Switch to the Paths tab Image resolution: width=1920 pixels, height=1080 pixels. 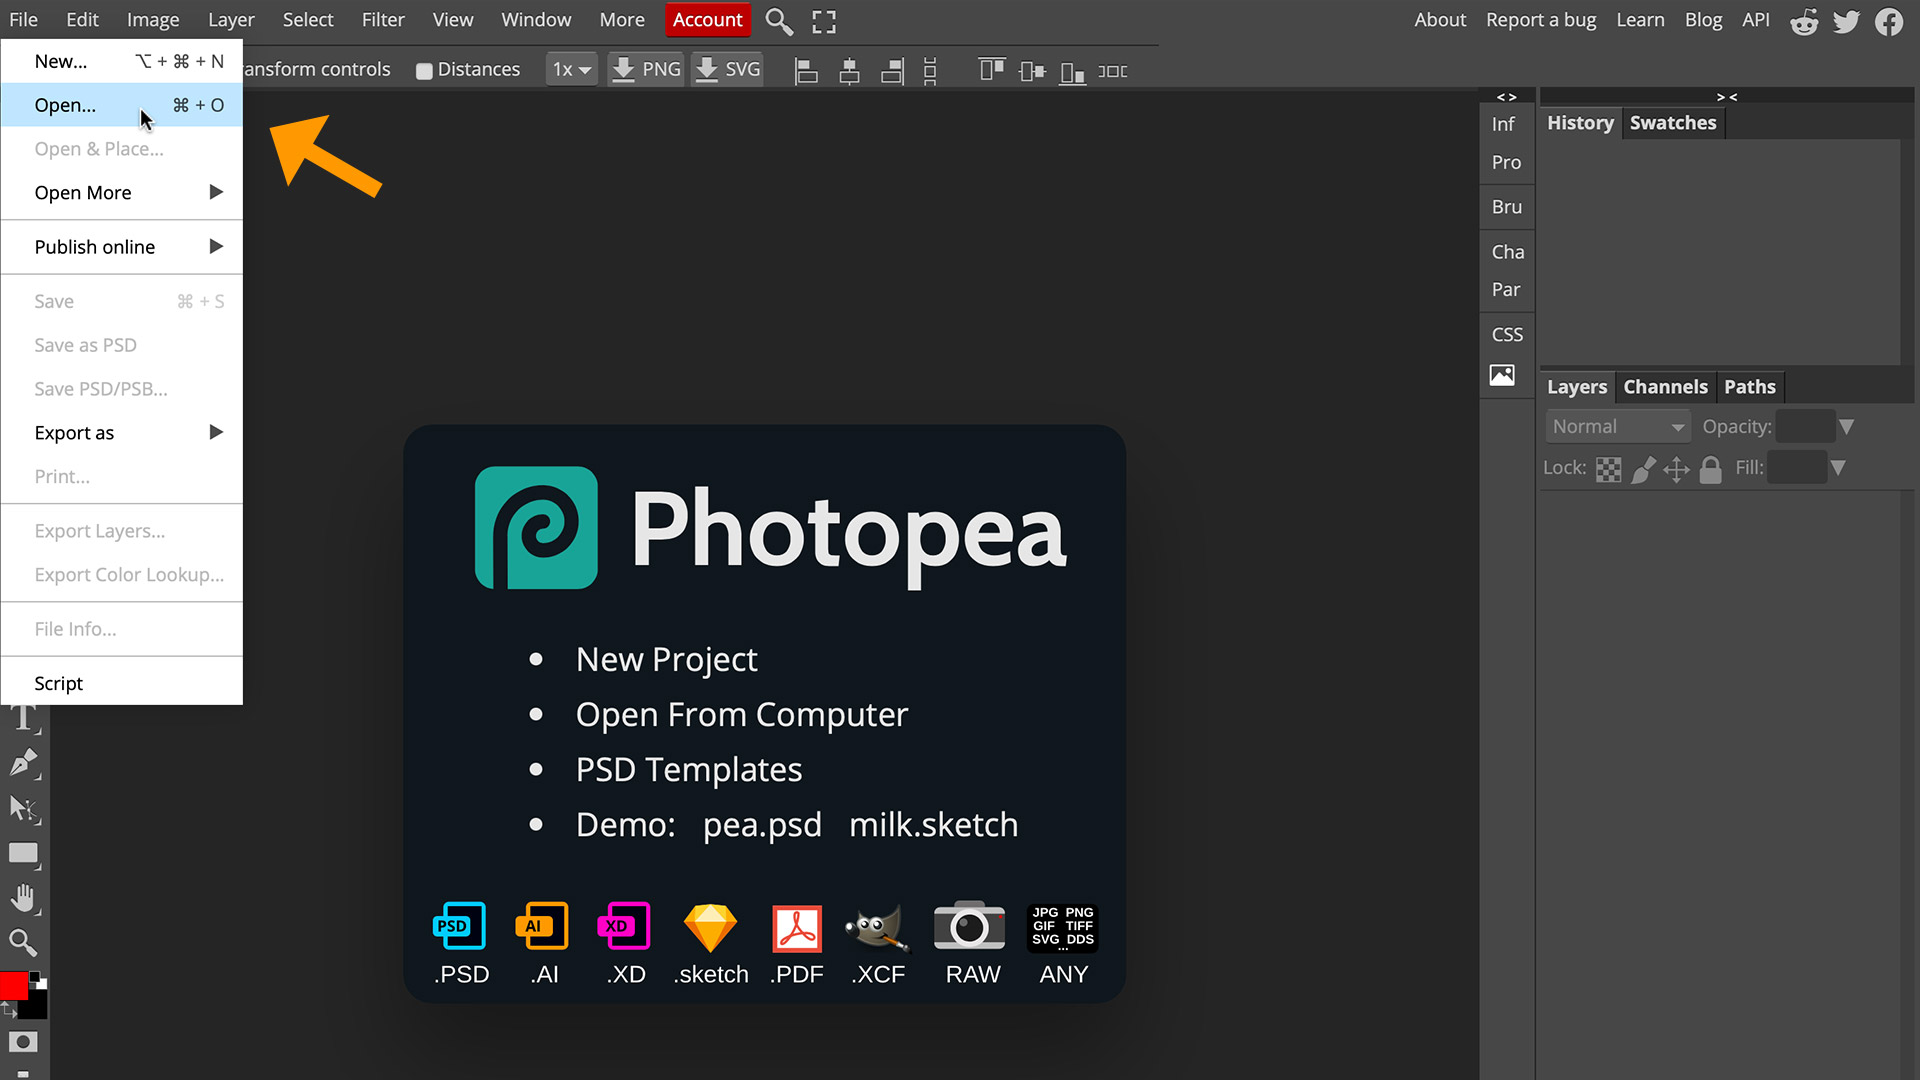(x=1750, y=387)
